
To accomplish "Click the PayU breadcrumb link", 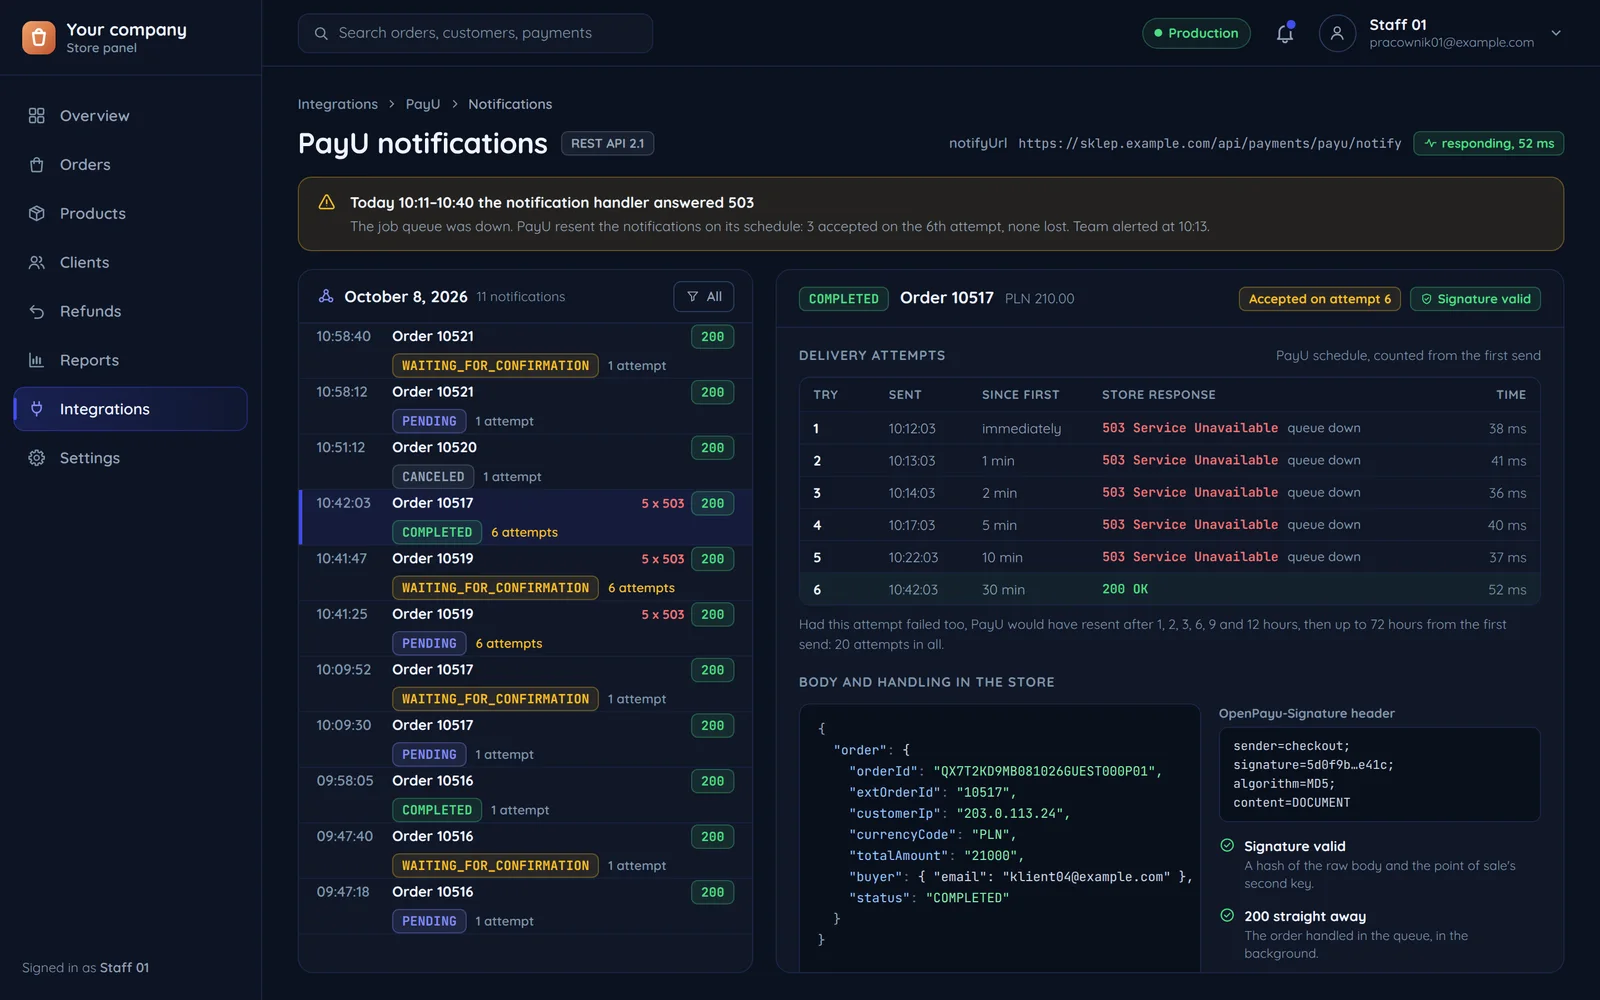I will pyautogui.click(x=423, y=104).
